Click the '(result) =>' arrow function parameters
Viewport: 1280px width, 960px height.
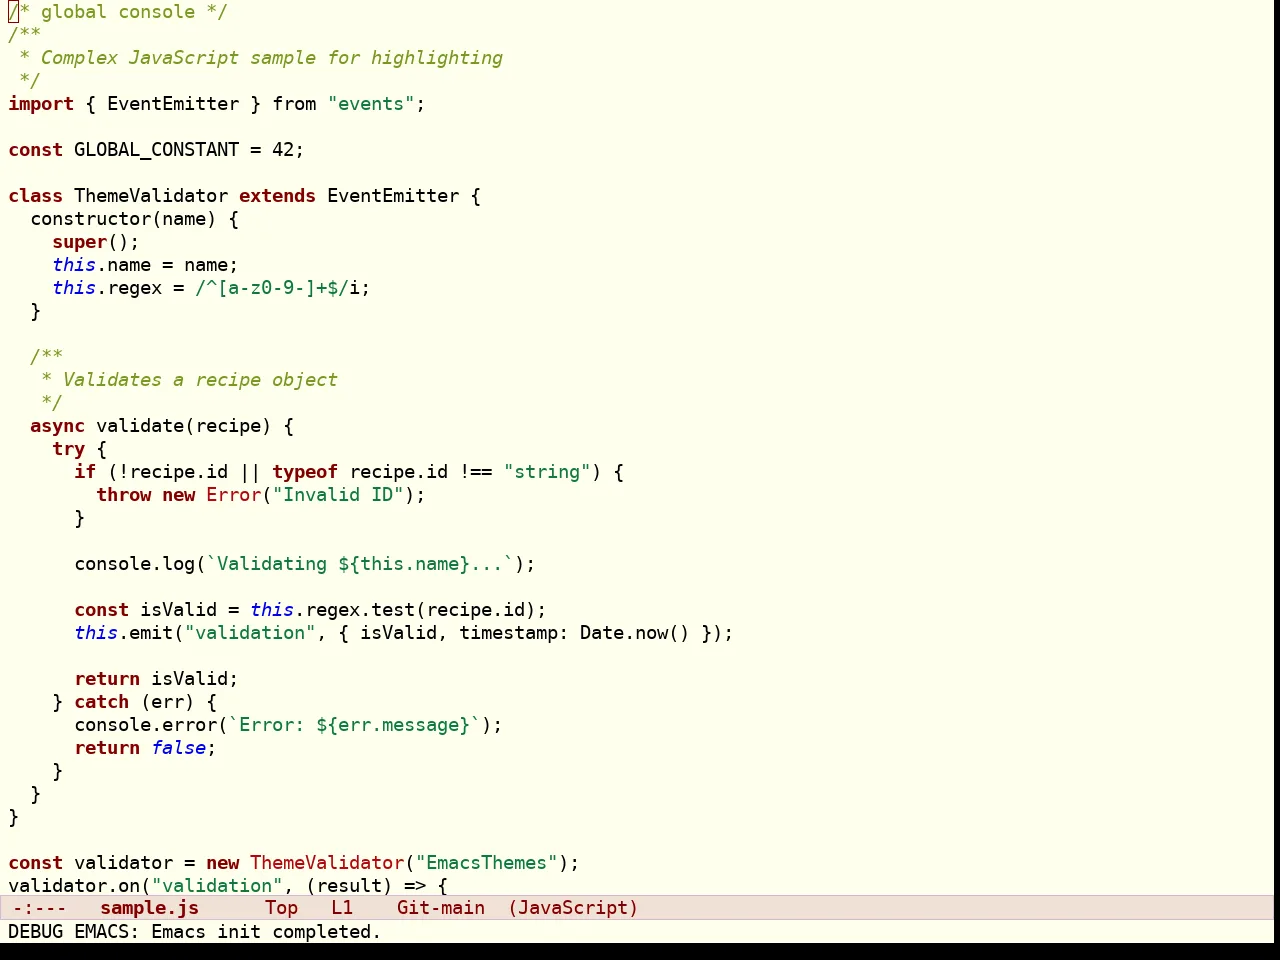click(x=366, y=886)
